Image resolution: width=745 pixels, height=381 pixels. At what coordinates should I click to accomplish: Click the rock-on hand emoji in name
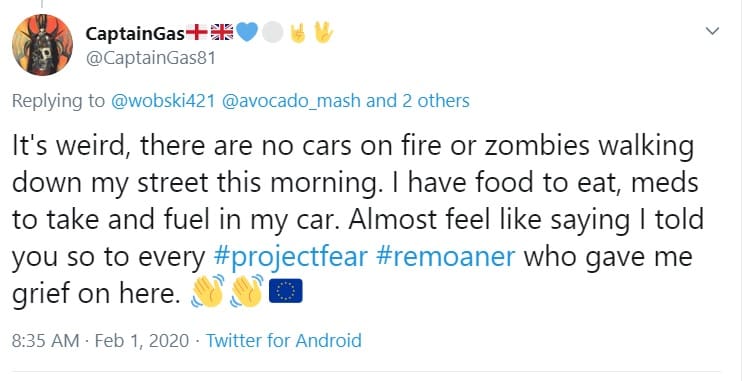(298, 33)
